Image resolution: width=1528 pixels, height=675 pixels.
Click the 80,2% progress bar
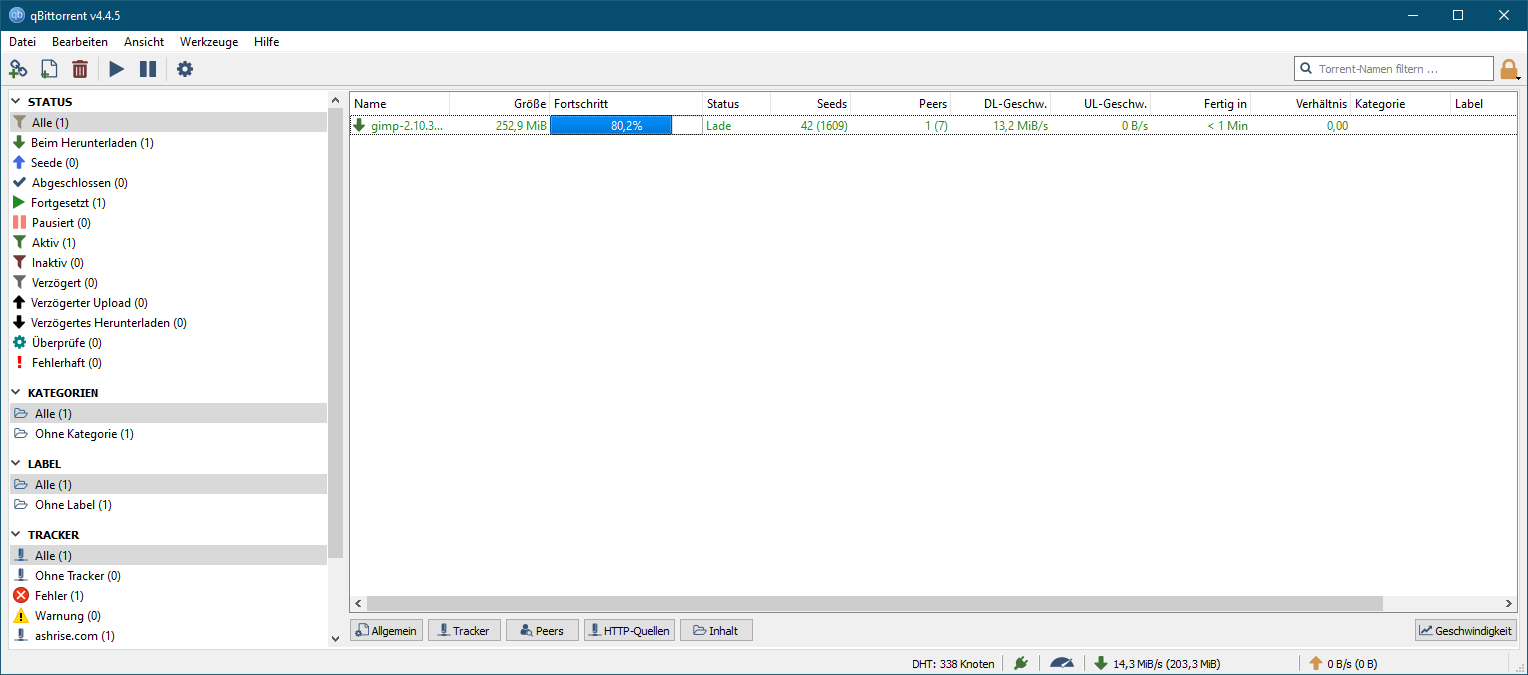(x=626, y=126)
